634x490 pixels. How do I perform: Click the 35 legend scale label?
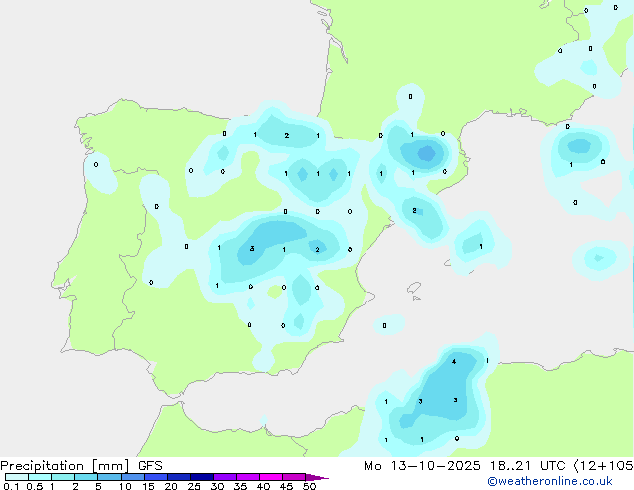(240, 486)
